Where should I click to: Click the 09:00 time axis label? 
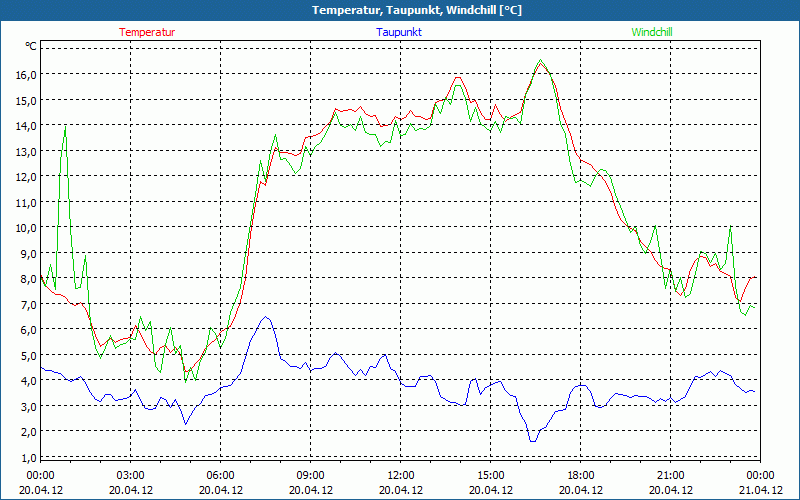pyautogui.click(x=311, y=476)
